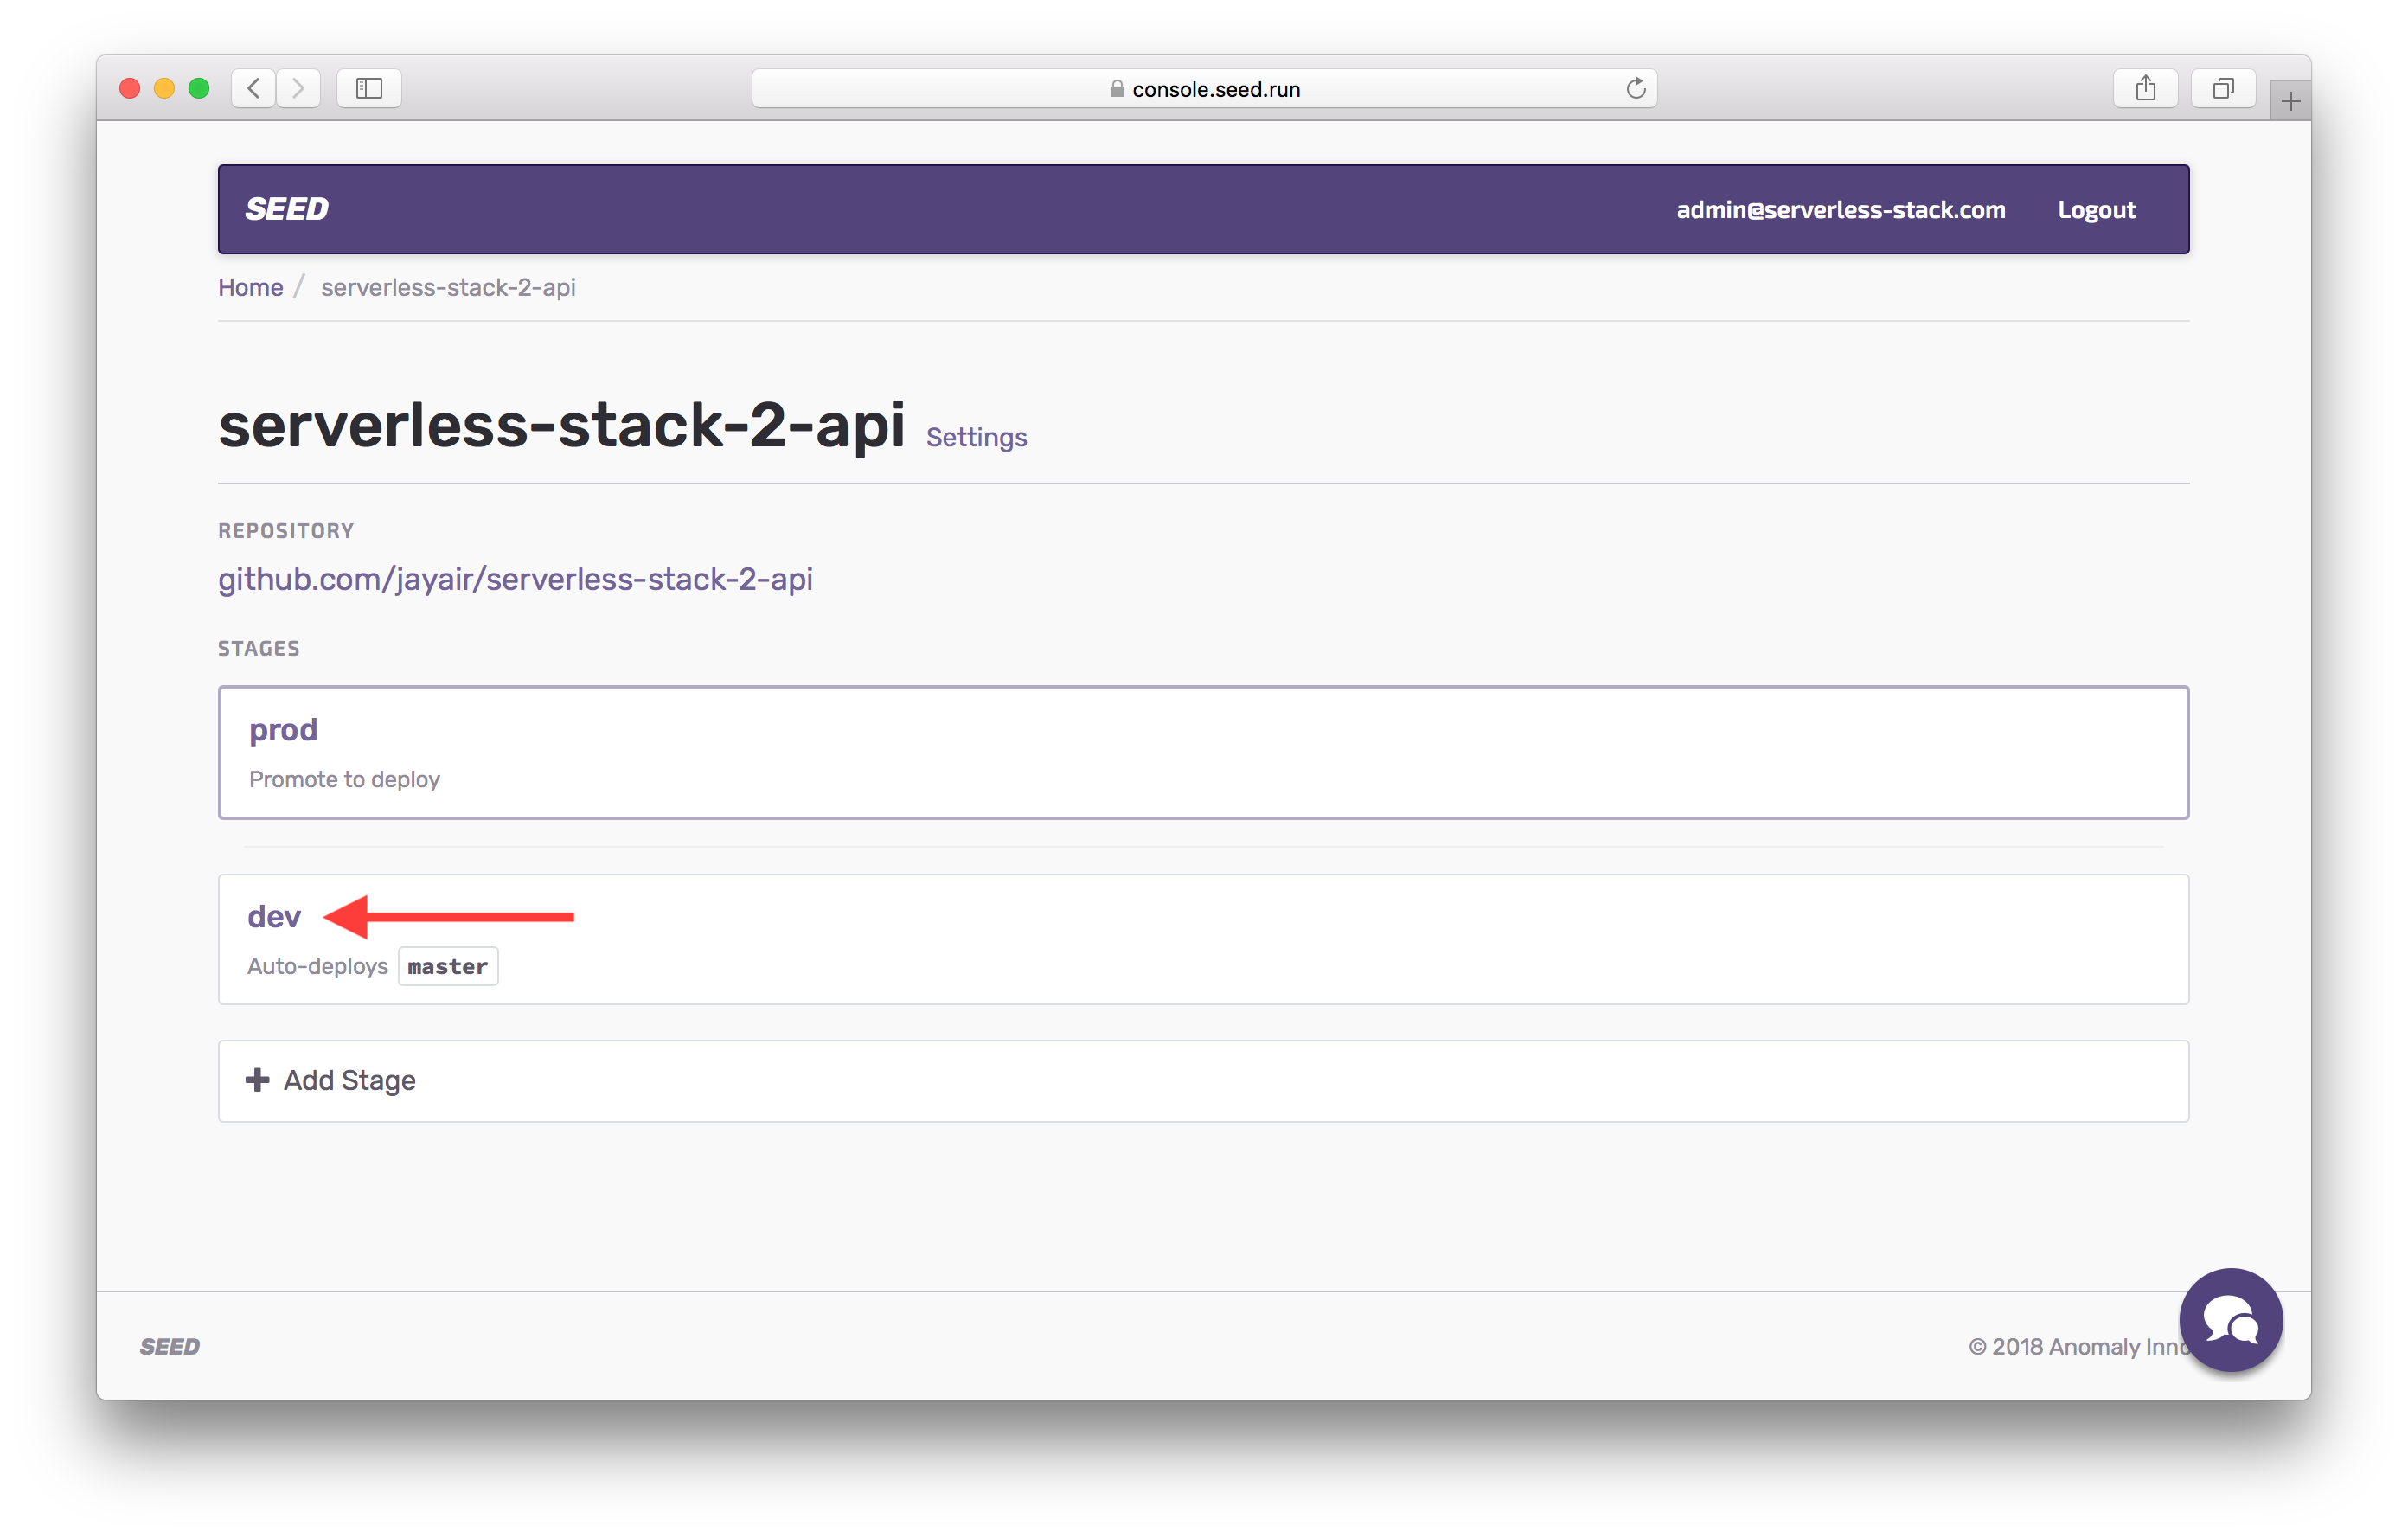
Task: Open the Share icon in the toolbar
Action: tap(2145, 88)
